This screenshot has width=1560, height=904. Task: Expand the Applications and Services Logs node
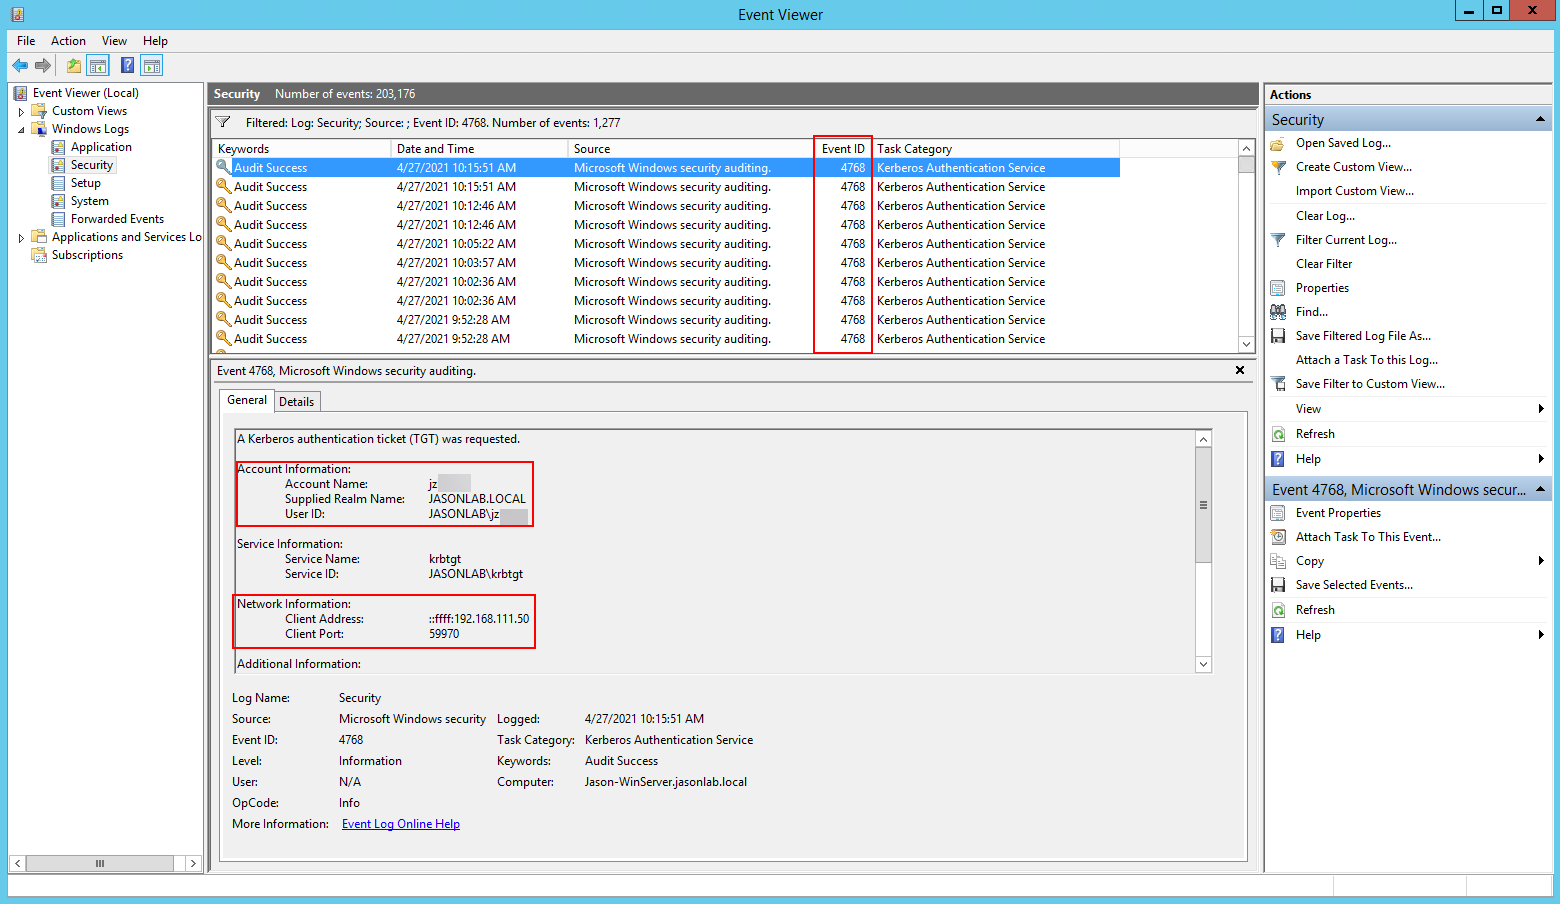point(21,236)
